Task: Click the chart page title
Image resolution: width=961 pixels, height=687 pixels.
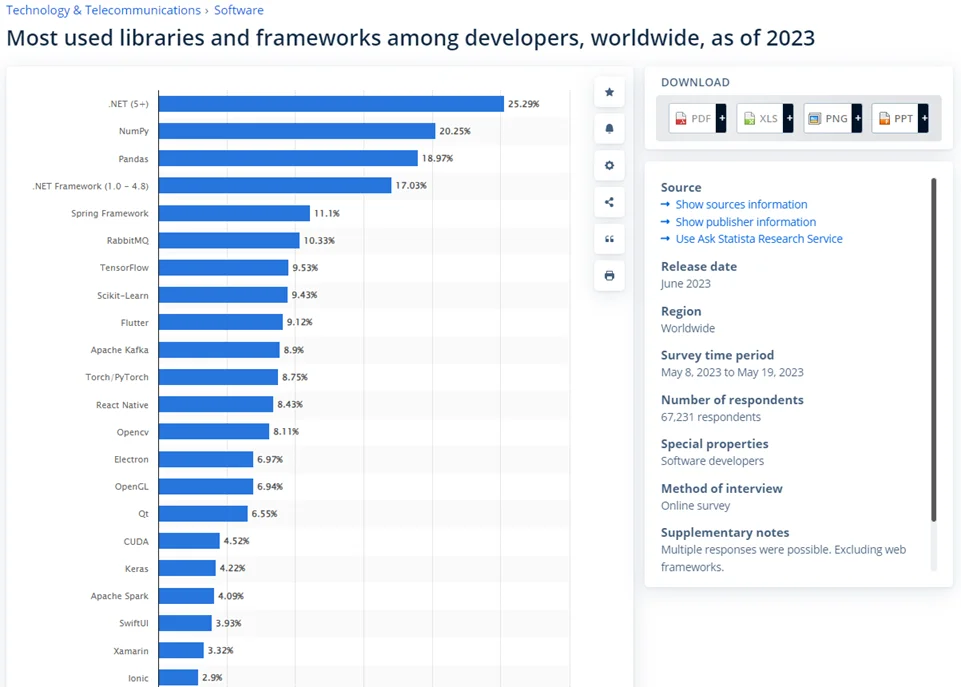Action: tap(411, 38)
